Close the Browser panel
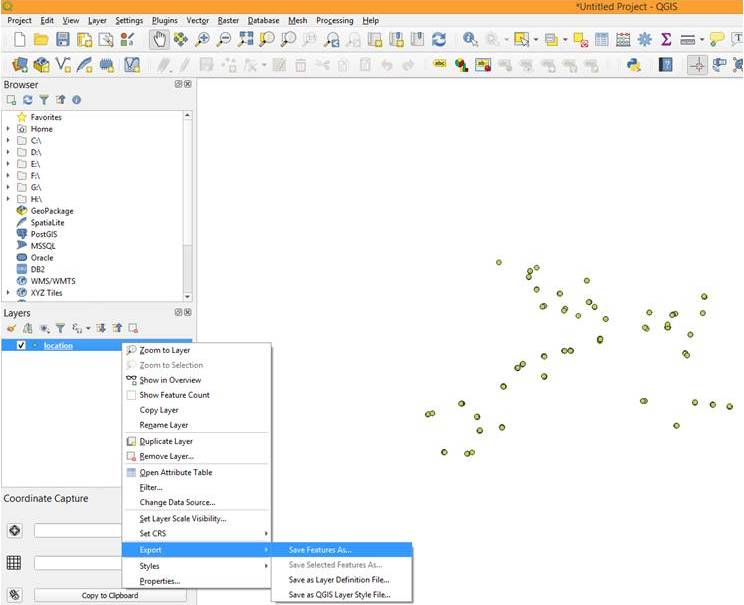The width and height of the screenshot is (744, 605). pos(188,84)
